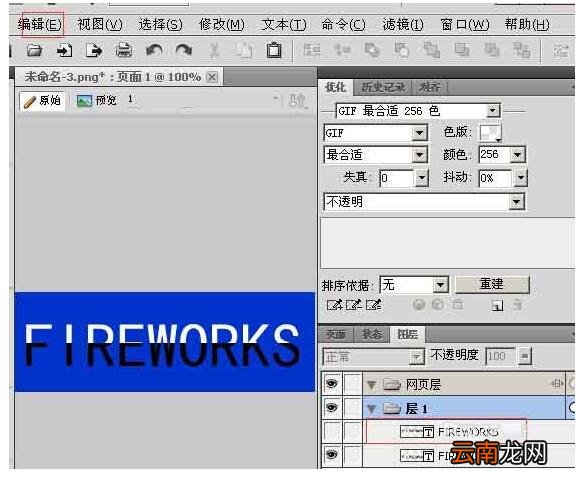The width and height of the screenshot is (584, 481).
Task: Click the delete color trash icon
Action: [517, 305]
